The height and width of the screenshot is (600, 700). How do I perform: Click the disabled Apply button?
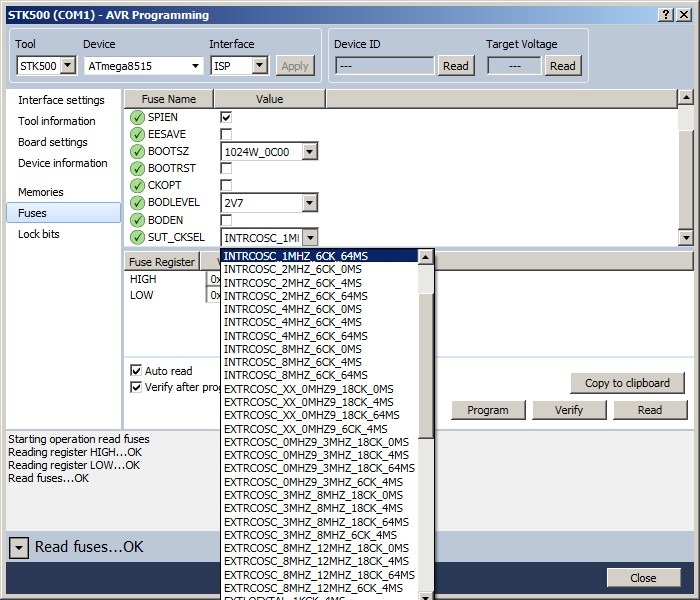click(x=295, y=66)
